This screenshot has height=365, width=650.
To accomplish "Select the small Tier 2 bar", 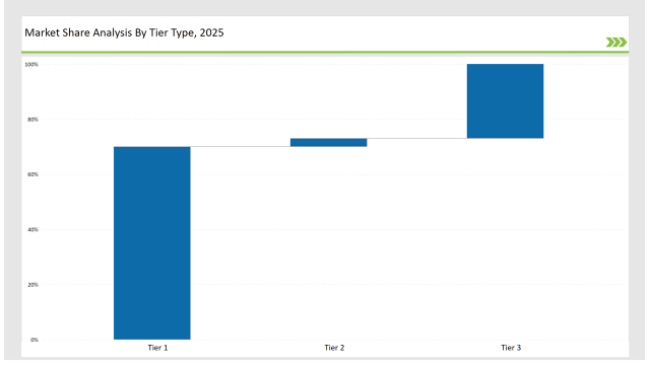I will pyautogui.click(x=329, y=143).
